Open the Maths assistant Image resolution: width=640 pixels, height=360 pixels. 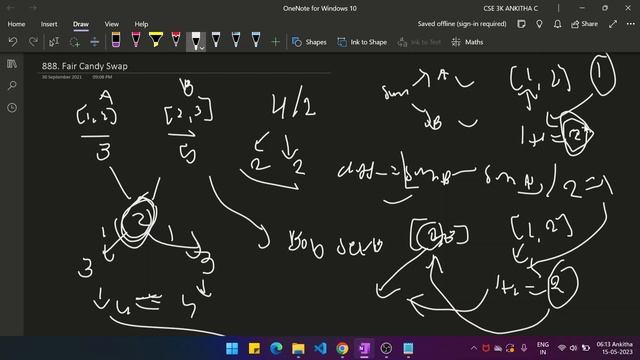tap(468, 42)
